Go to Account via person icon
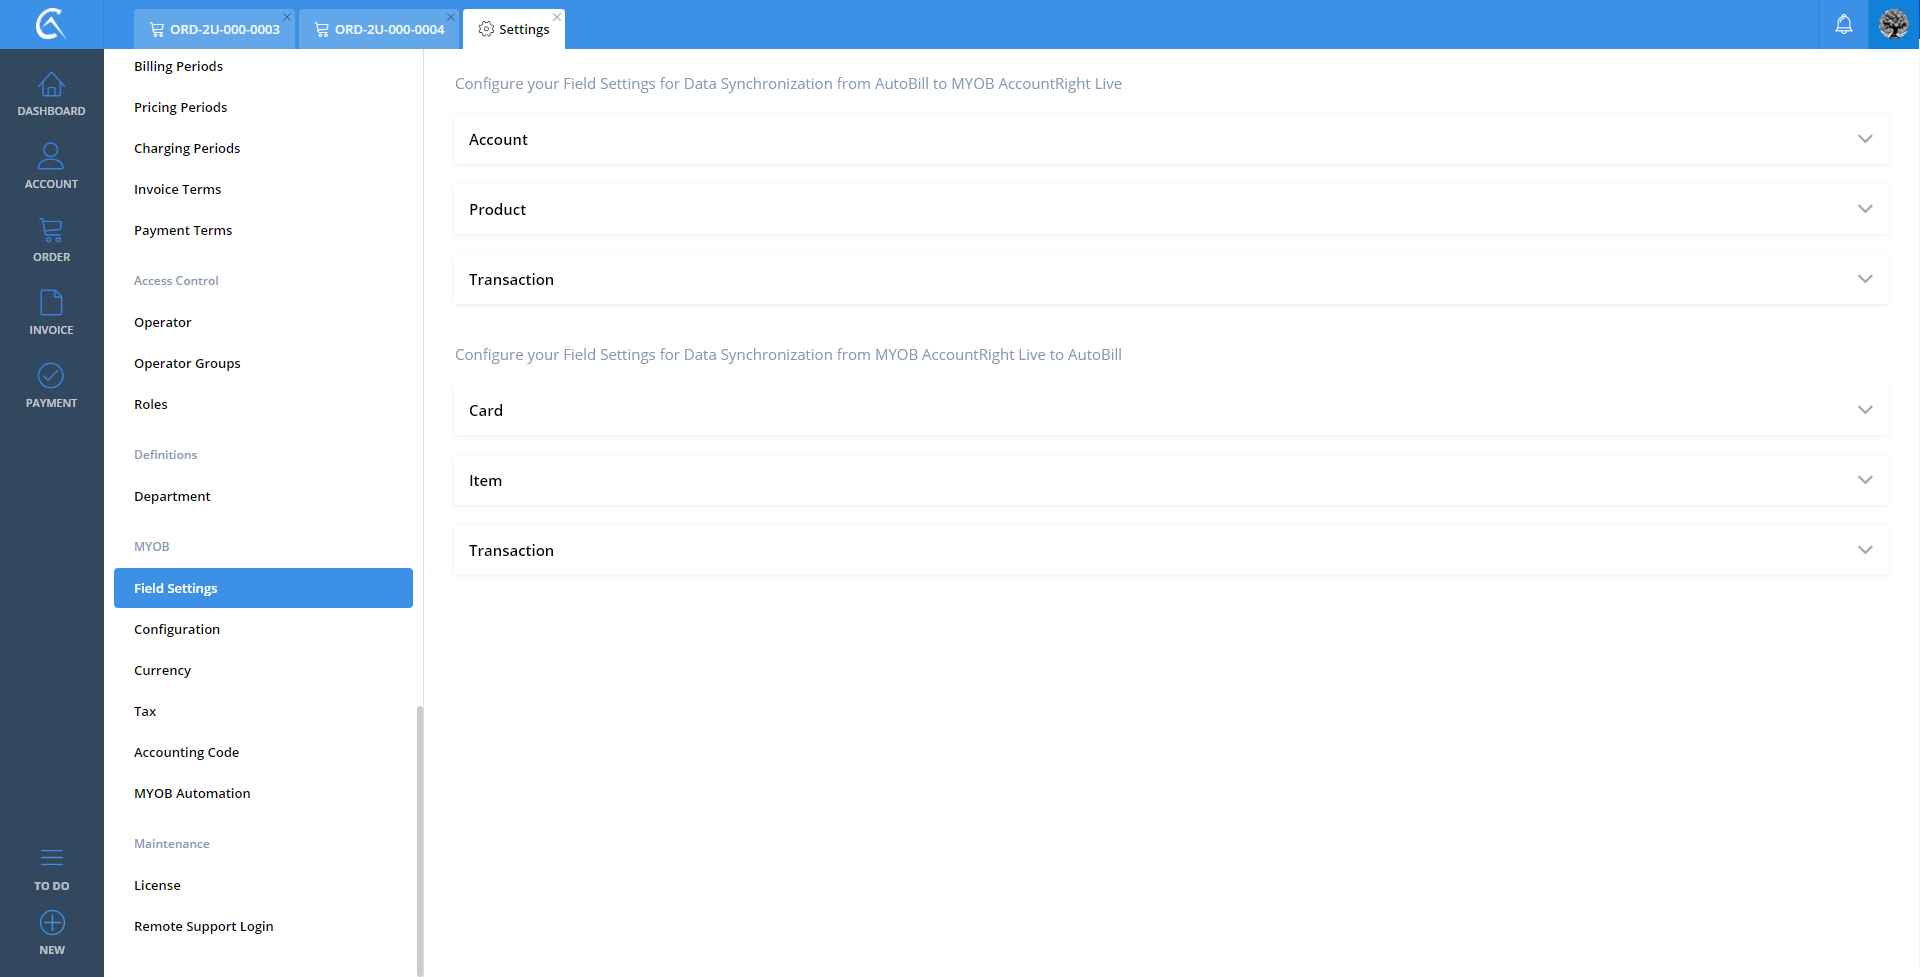 pos(51,157)
